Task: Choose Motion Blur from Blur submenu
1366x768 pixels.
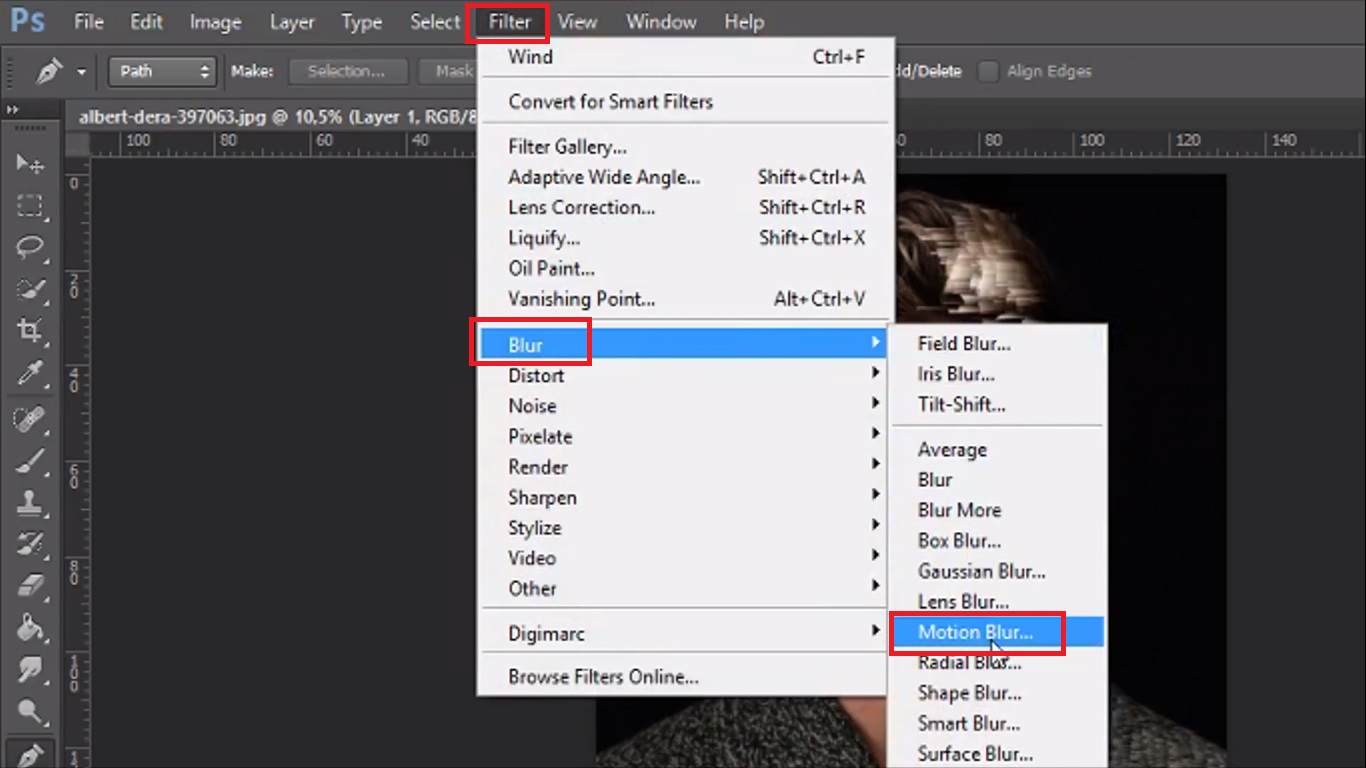Action: (x=975, y=632)
